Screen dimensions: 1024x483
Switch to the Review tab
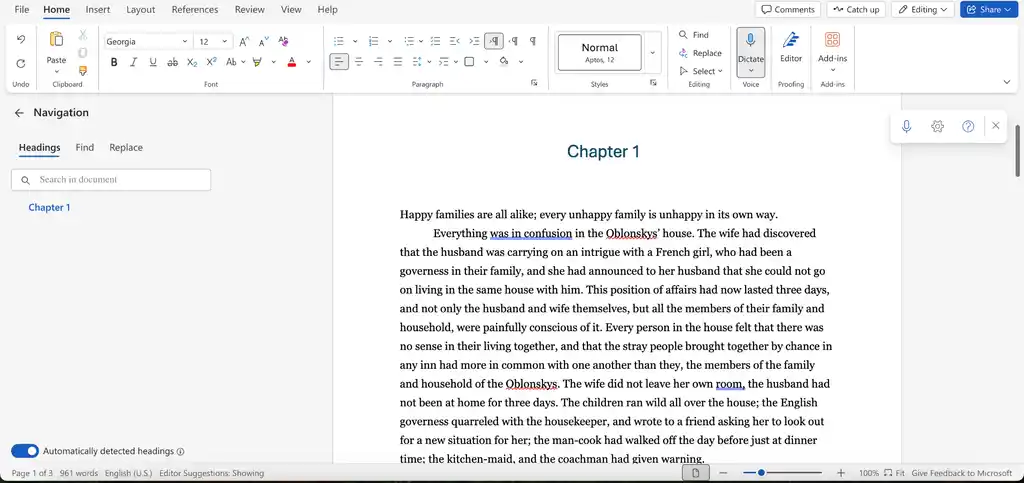click(x=249, y=10)
